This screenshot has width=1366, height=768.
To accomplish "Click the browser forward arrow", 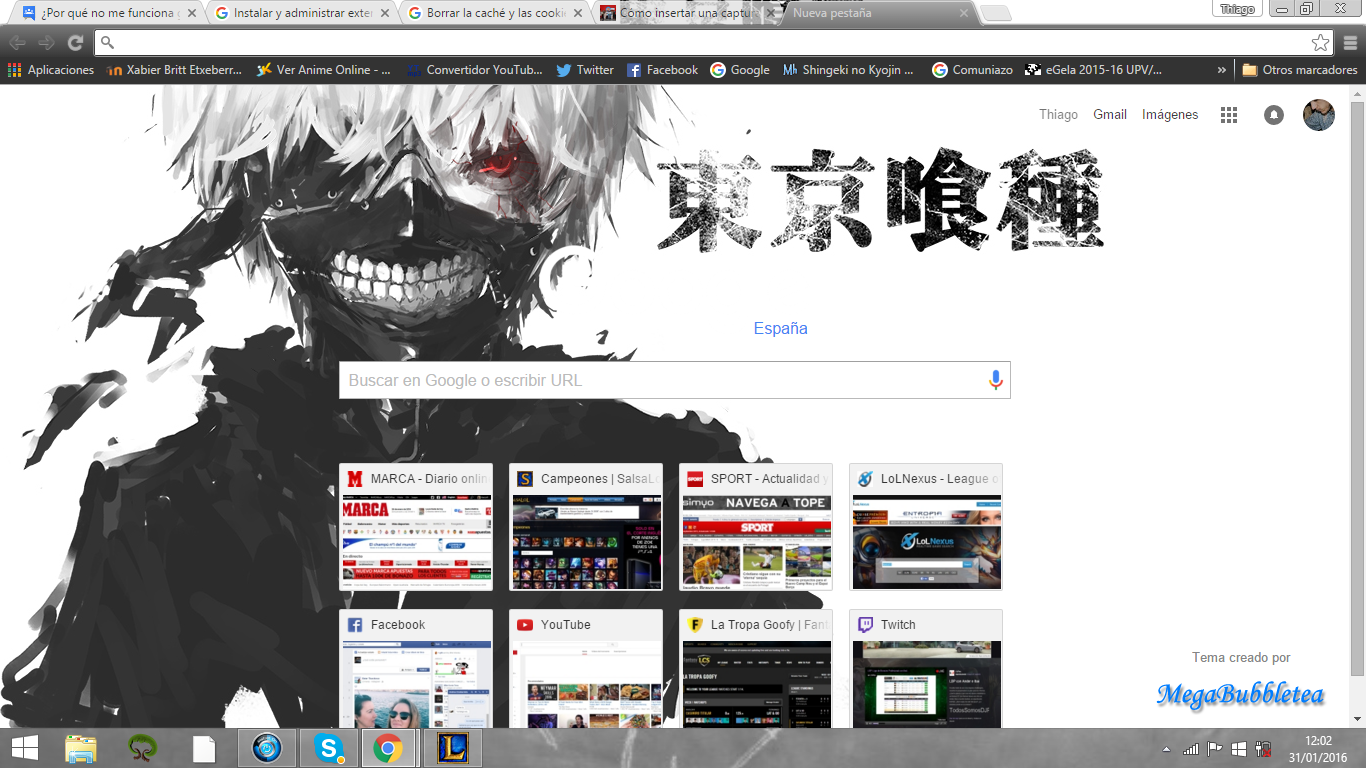I will (x=46, y=43).
